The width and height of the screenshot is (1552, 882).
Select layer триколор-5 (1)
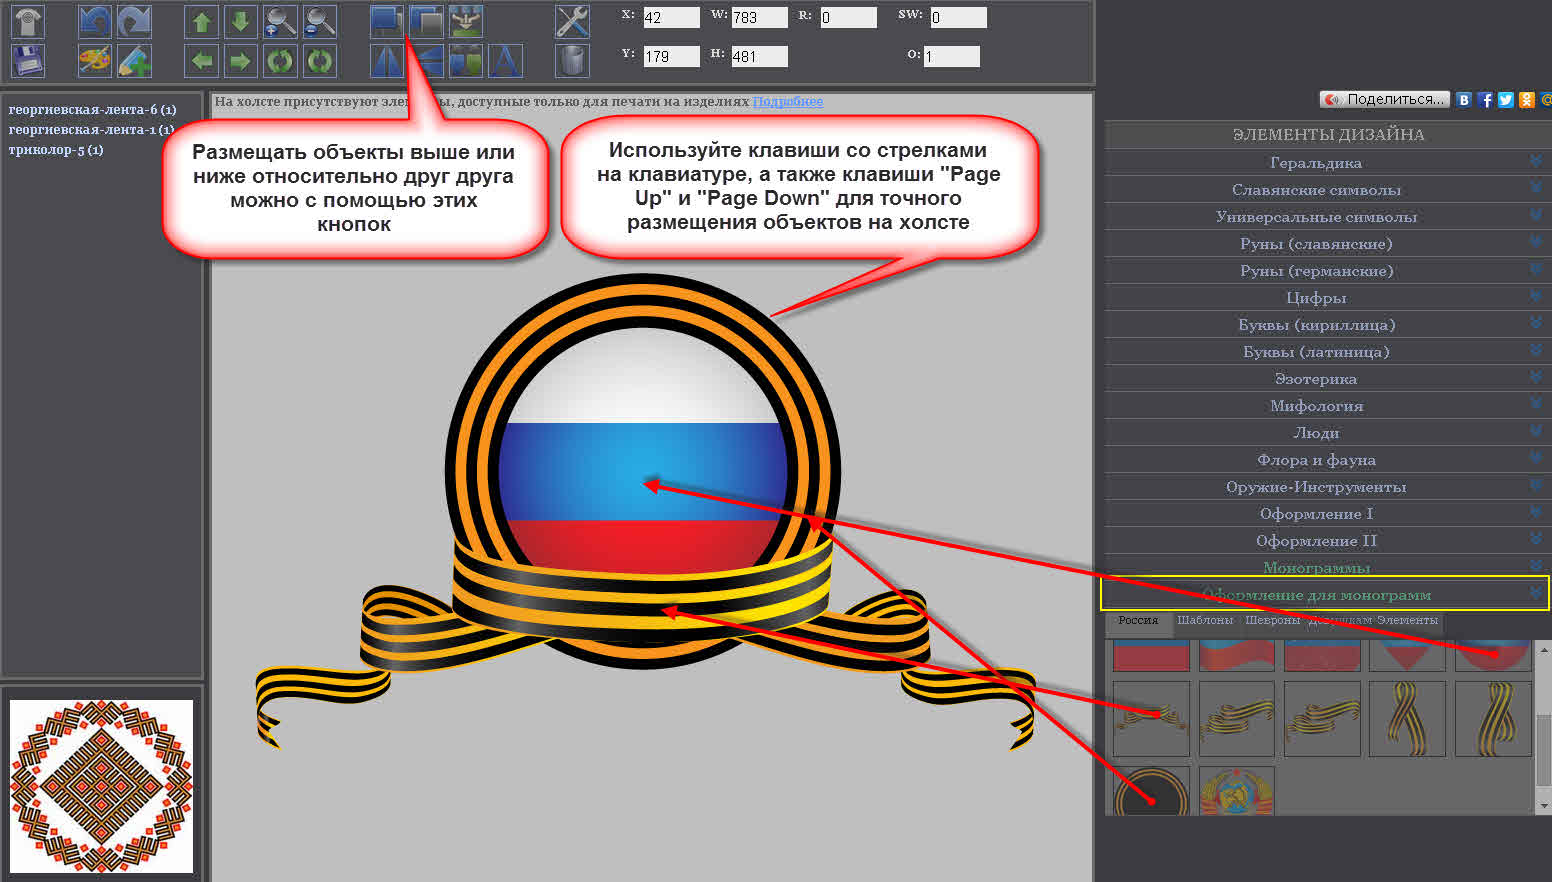(x=56, y=149)
